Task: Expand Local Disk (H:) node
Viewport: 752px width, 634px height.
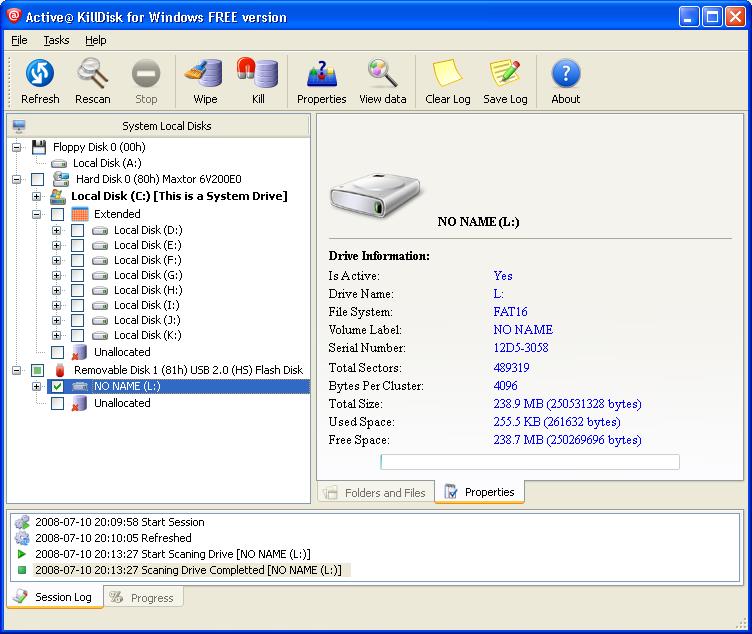Action: pos(57,291)
